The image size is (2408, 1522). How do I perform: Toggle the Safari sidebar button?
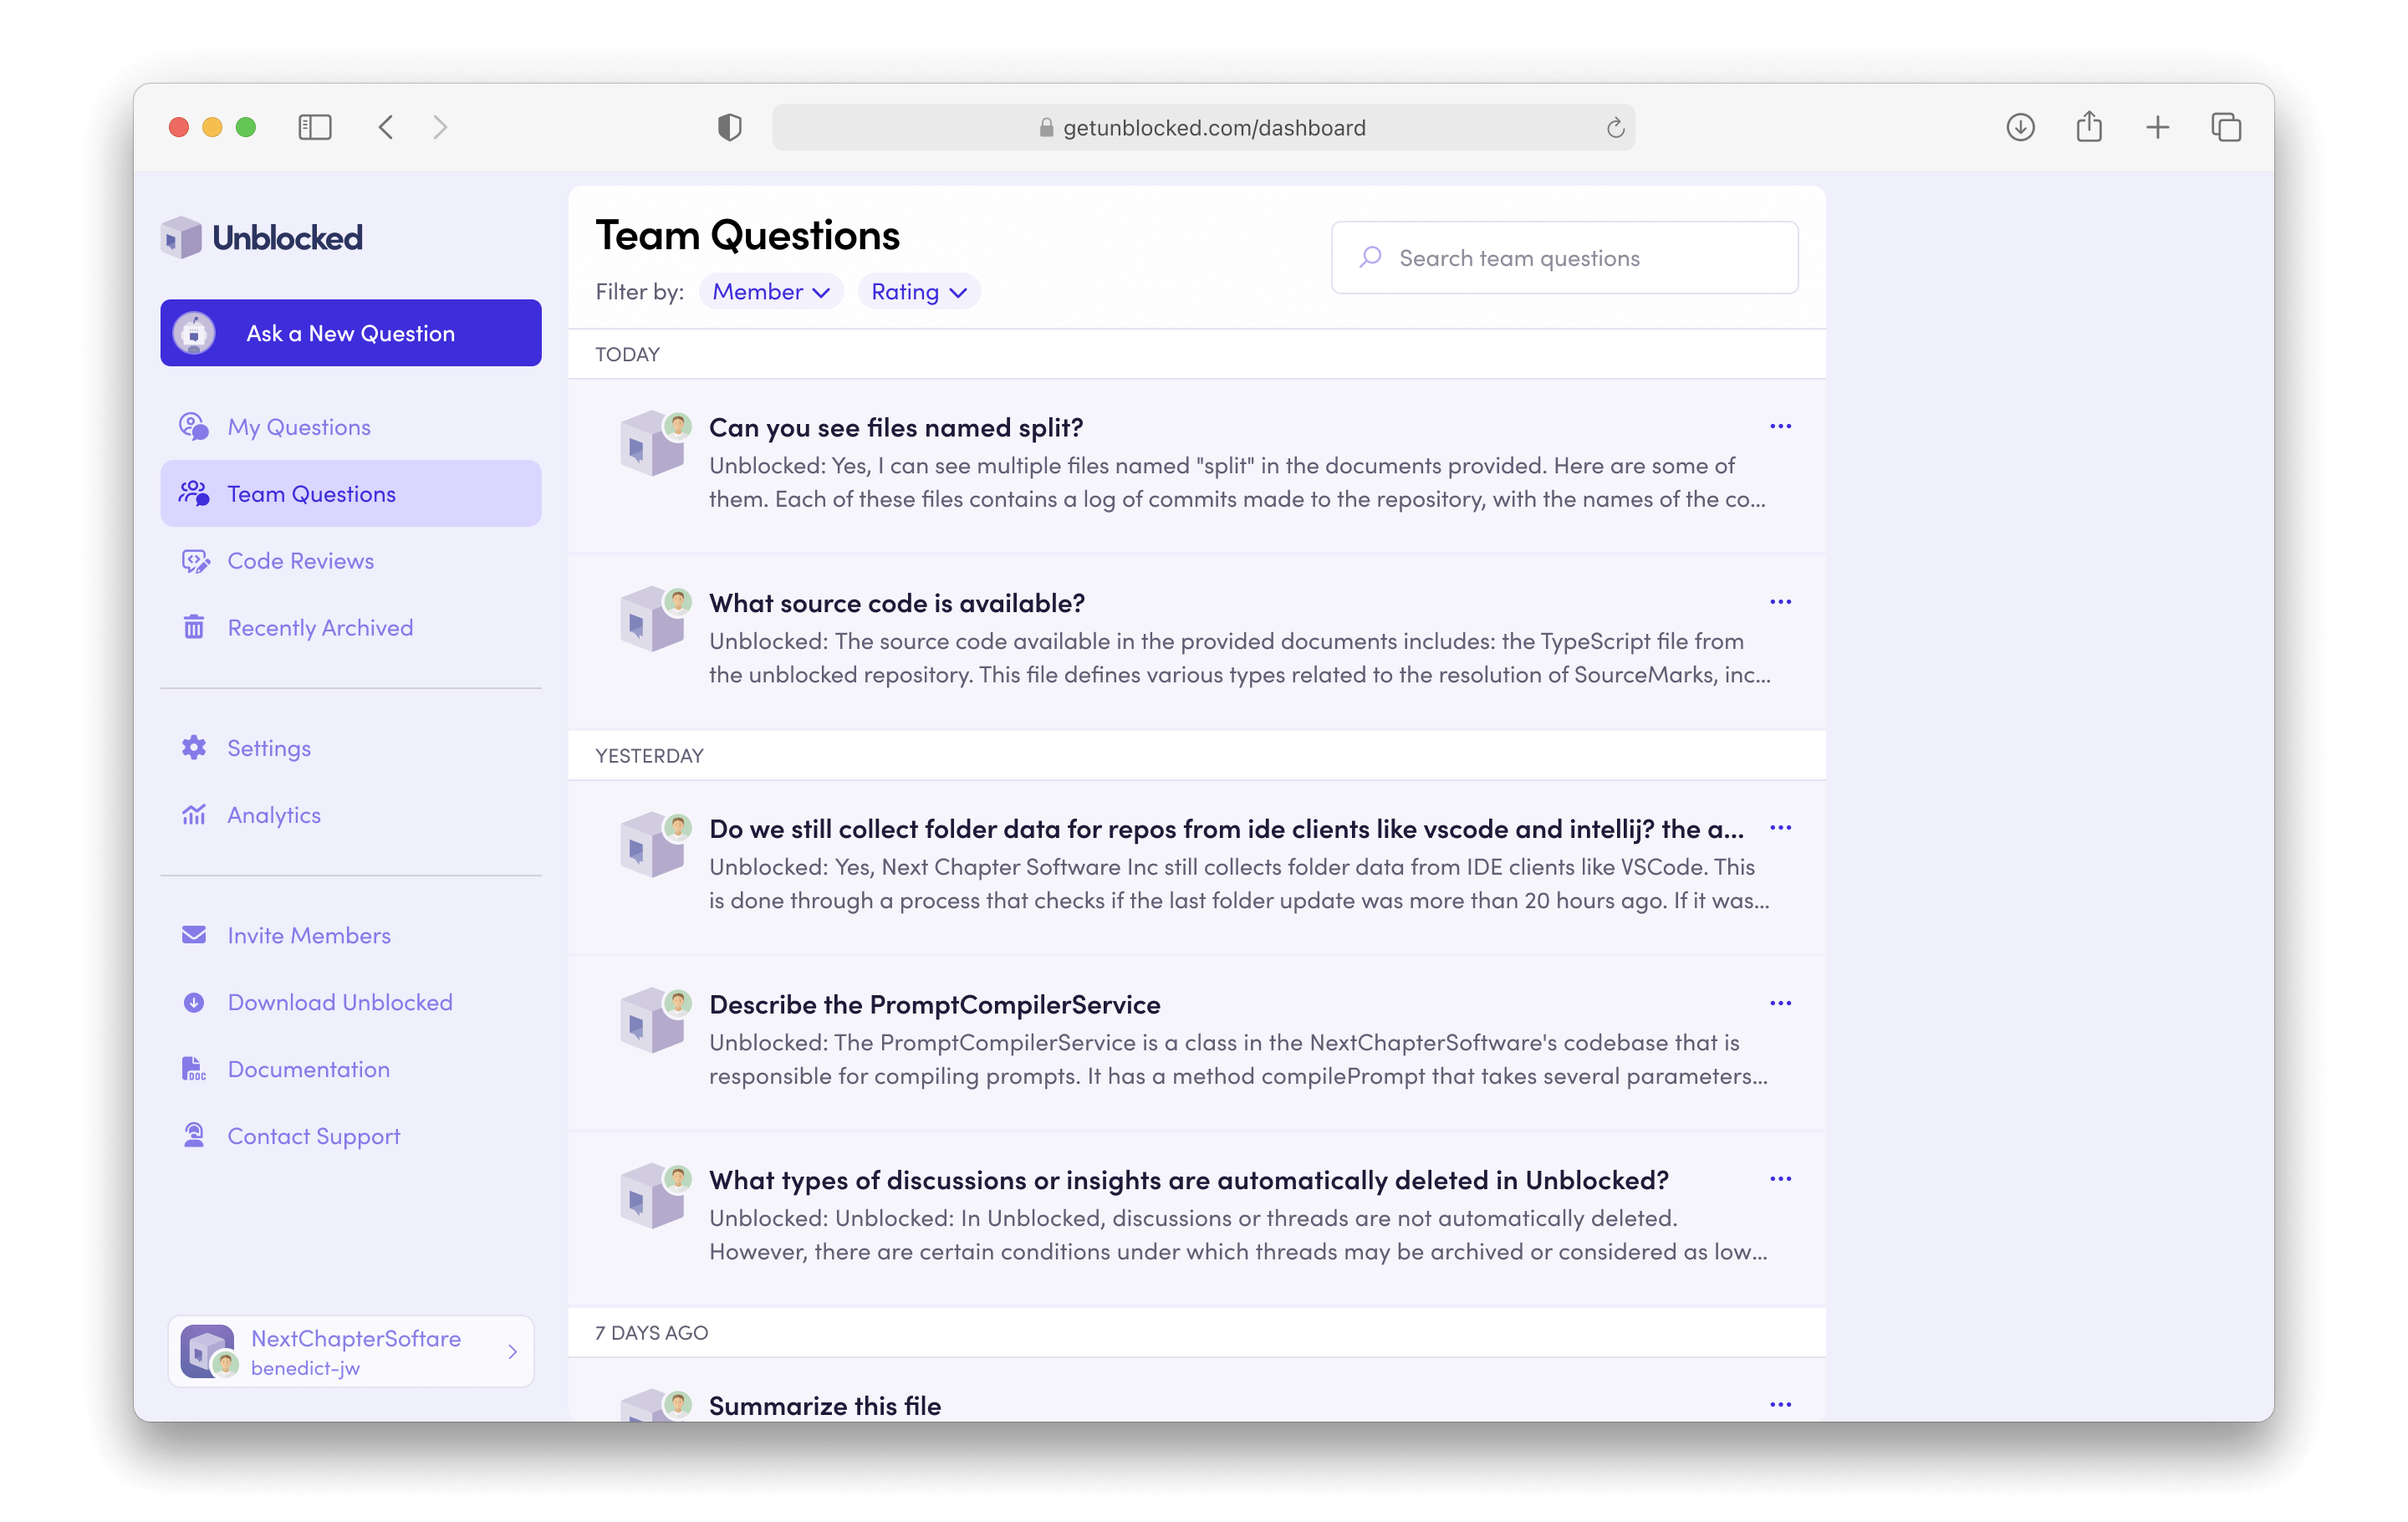(315, 127)
